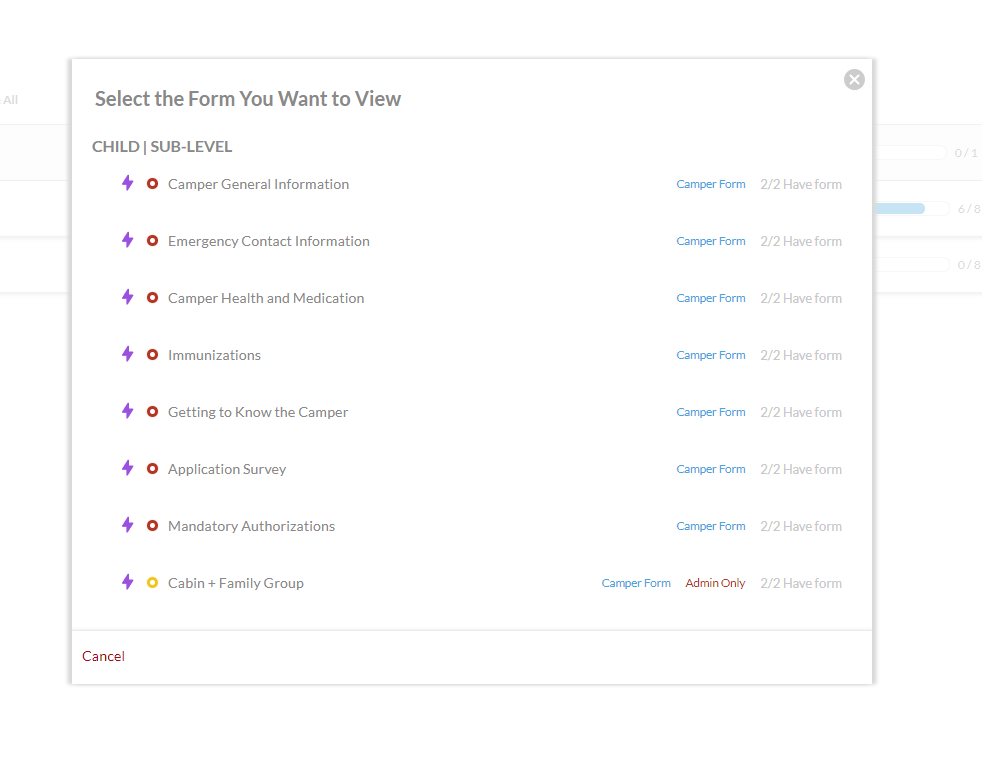Click lightning icon beside Emergency Contact Information
Viewport: 982px width, 772px height.
click(127, 241)
